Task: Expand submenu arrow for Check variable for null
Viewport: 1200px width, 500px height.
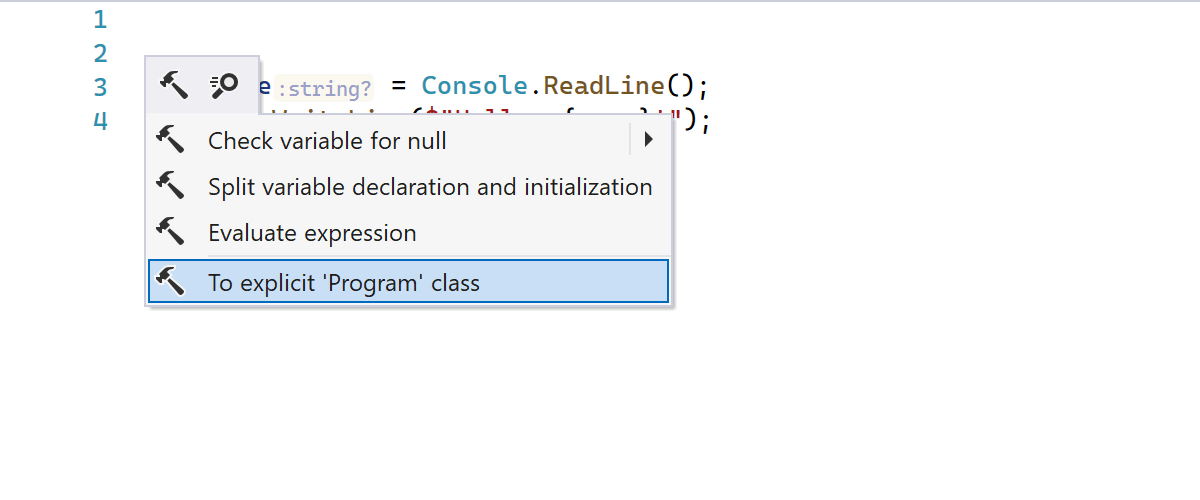Action: [x=648, y=140]
